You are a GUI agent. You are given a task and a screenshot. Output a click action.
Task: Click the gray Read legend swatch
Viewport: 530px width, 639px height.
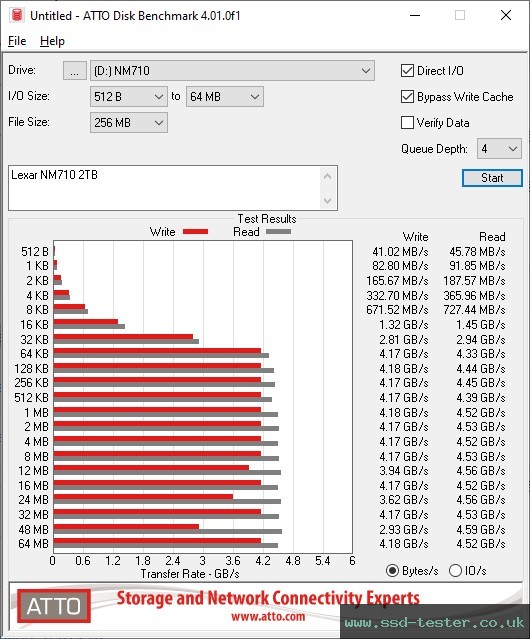pyautogui.click(x=278, y=232)
